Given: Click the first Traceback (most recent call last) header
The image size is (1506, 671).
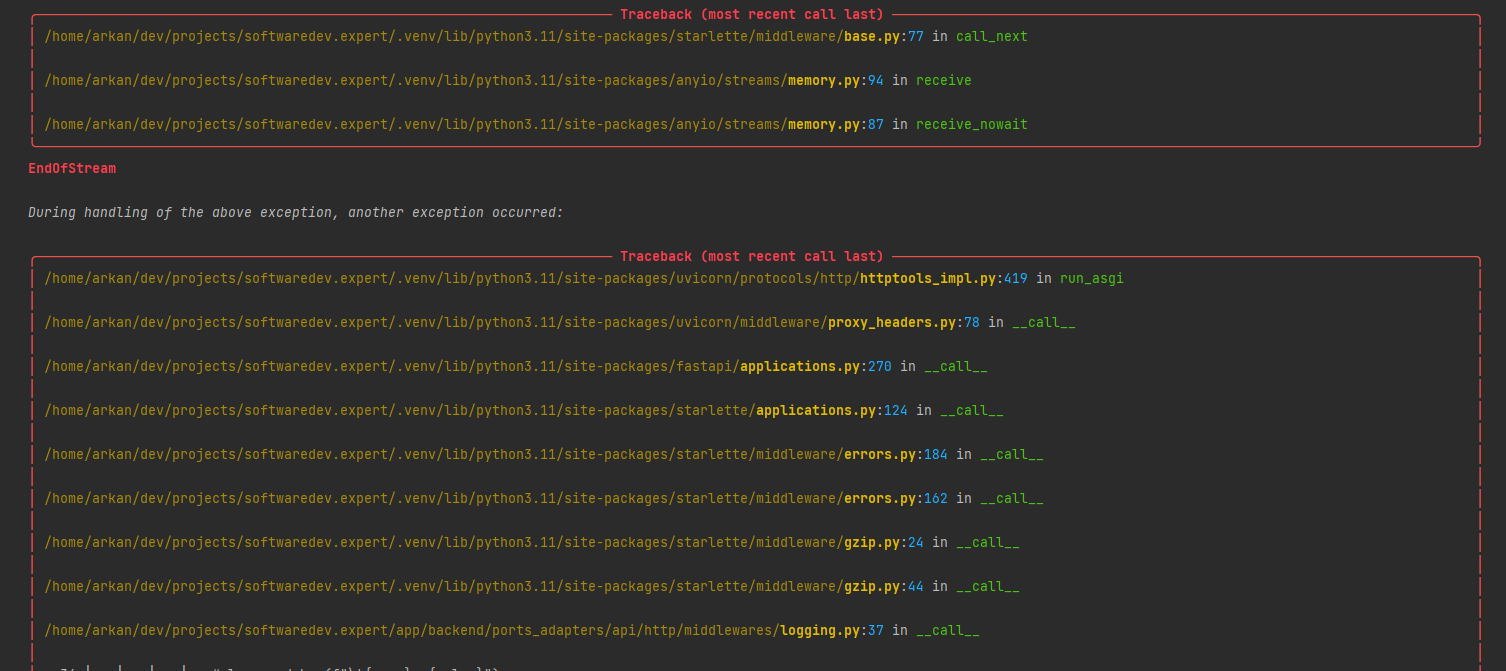Looking at the screenshot, I should point(752,14).
